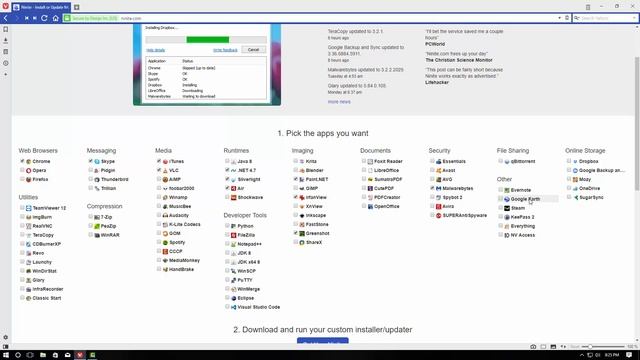
Task: Click 'The Christian Science Monitor' text
Action: (x=459, y=60)
